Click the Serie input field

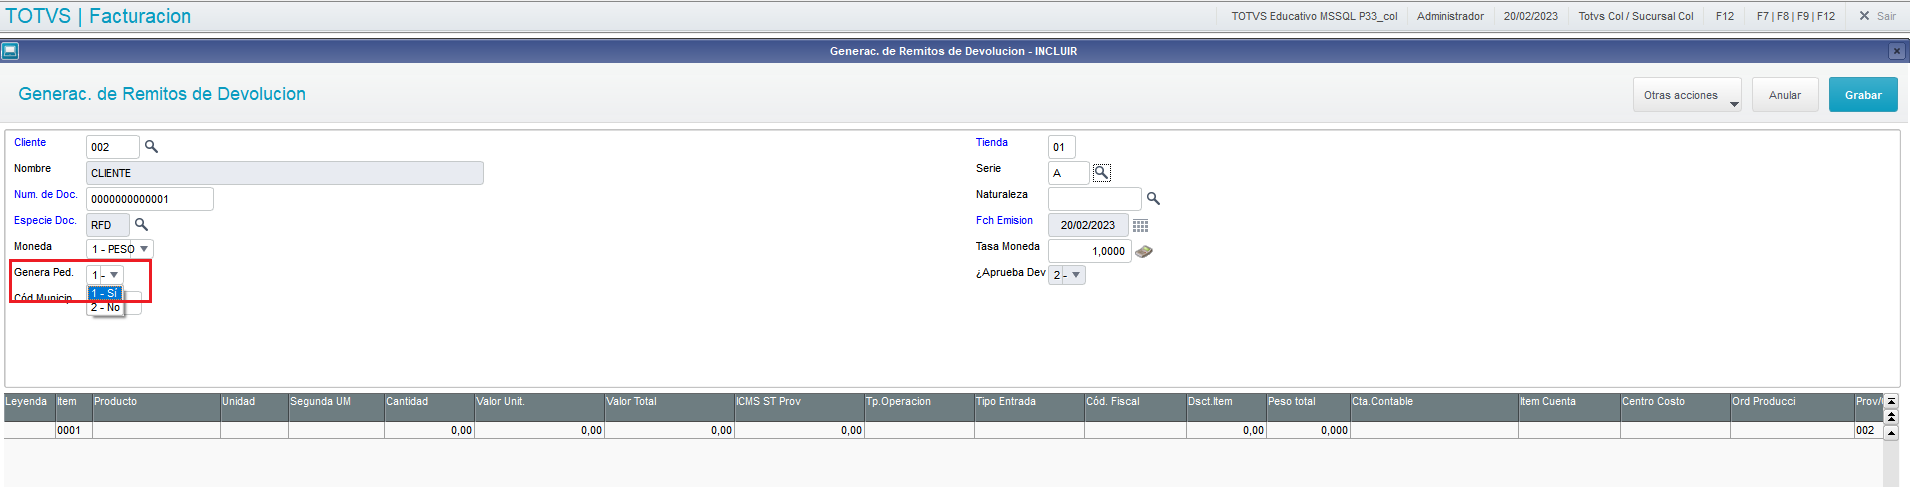[1069, 173]
